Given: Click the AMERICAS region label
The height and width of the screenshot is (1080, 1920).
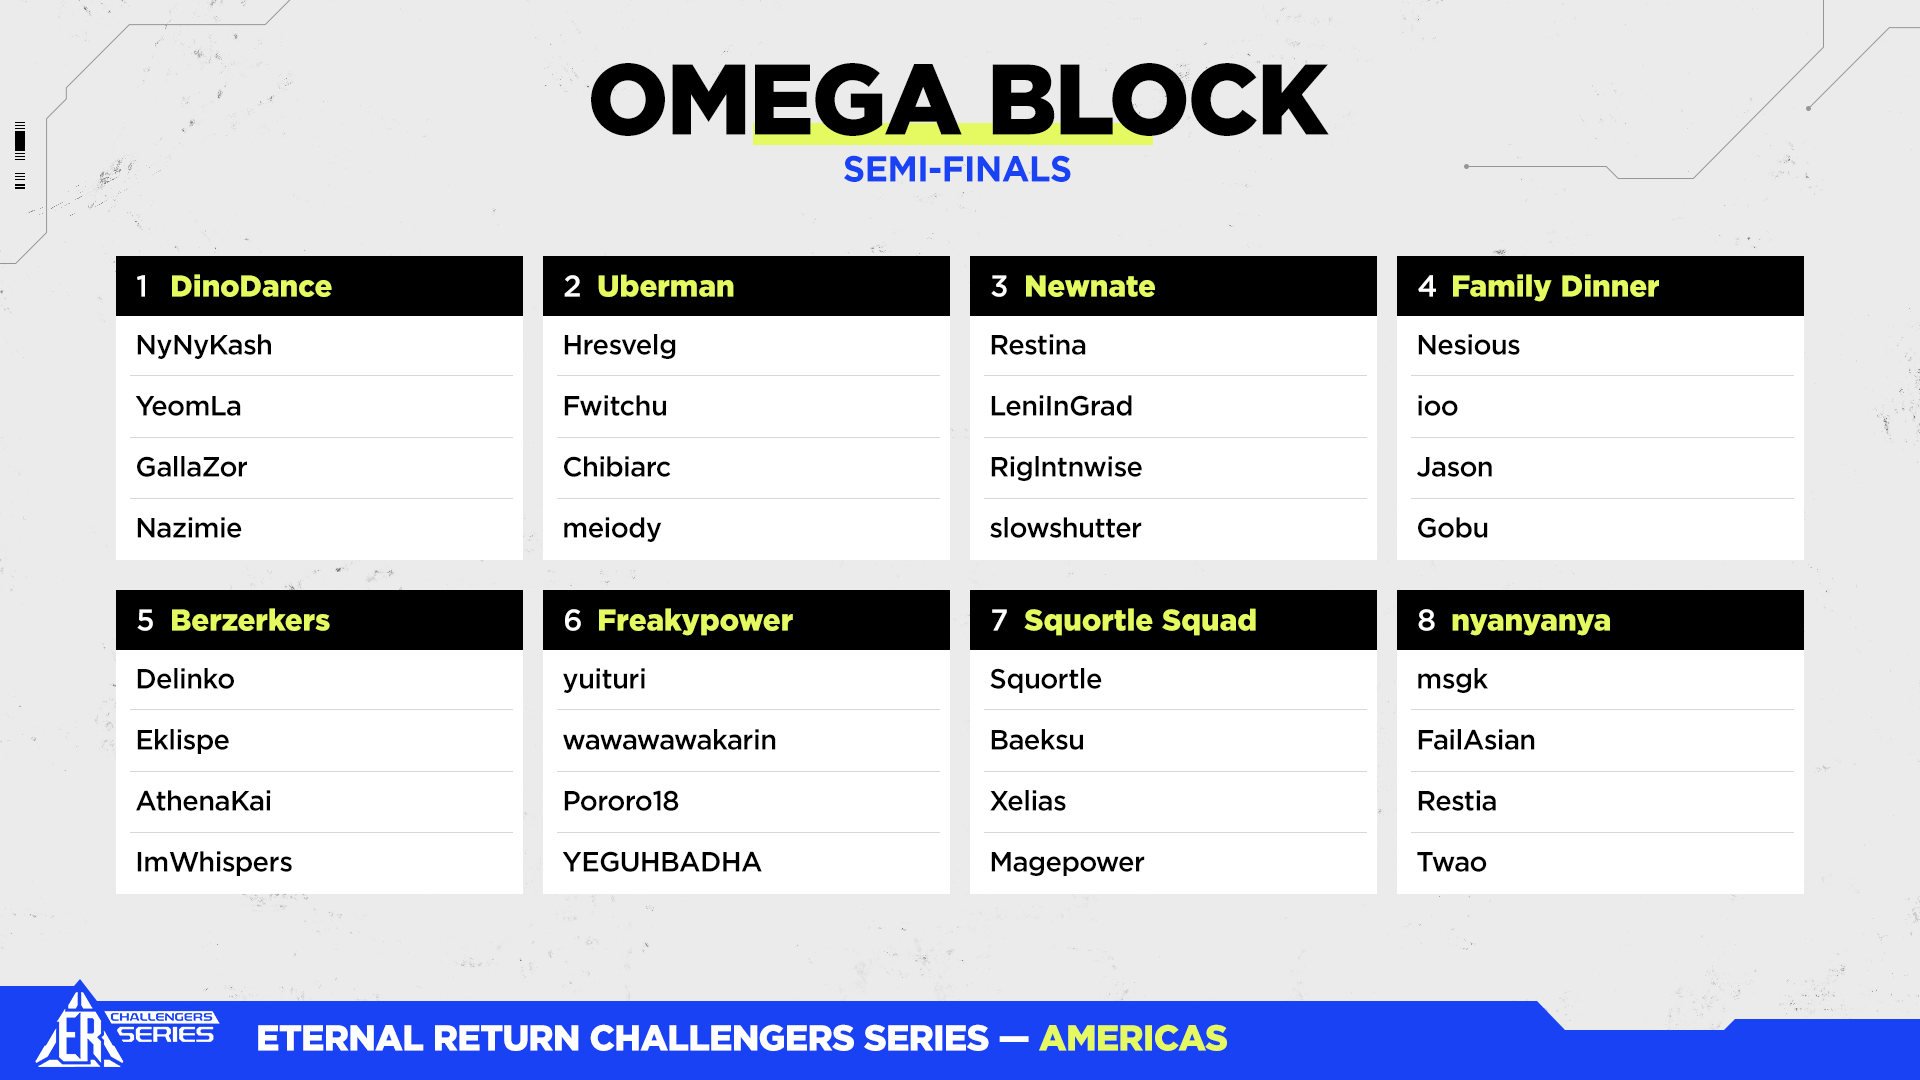Looking at the screenshot, I should point(1133,1038).
